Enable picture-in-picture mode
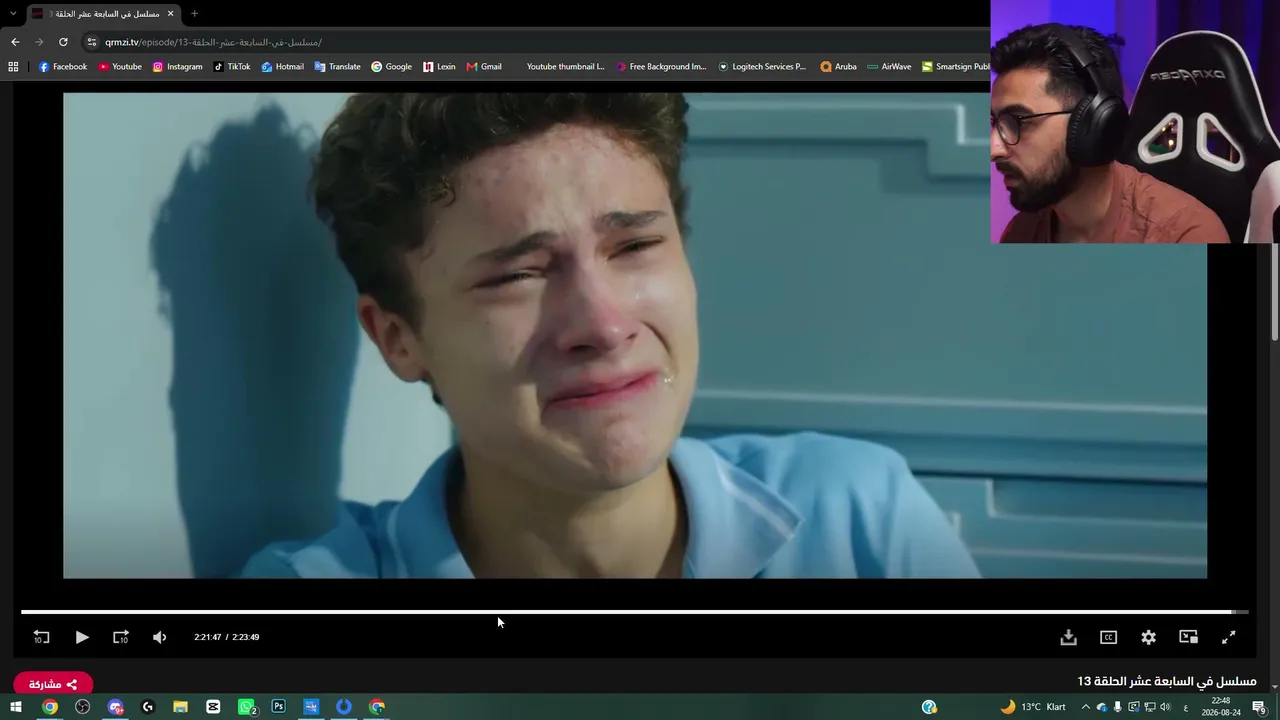The height and width of the screenshot is (720, 1280). click(1188, 637)
